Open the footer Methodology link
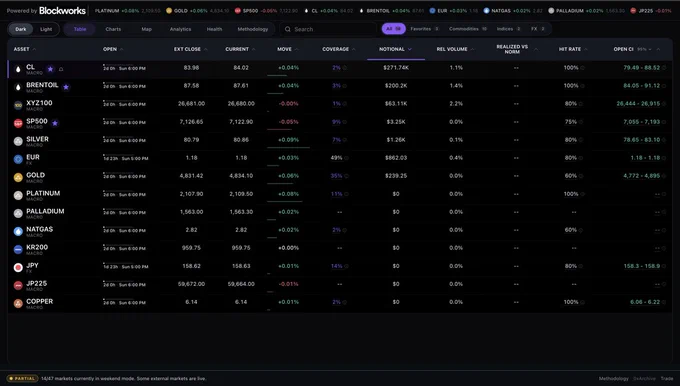Image resolution: width=680 pixels, height=386 pixels. click(614, 379)
